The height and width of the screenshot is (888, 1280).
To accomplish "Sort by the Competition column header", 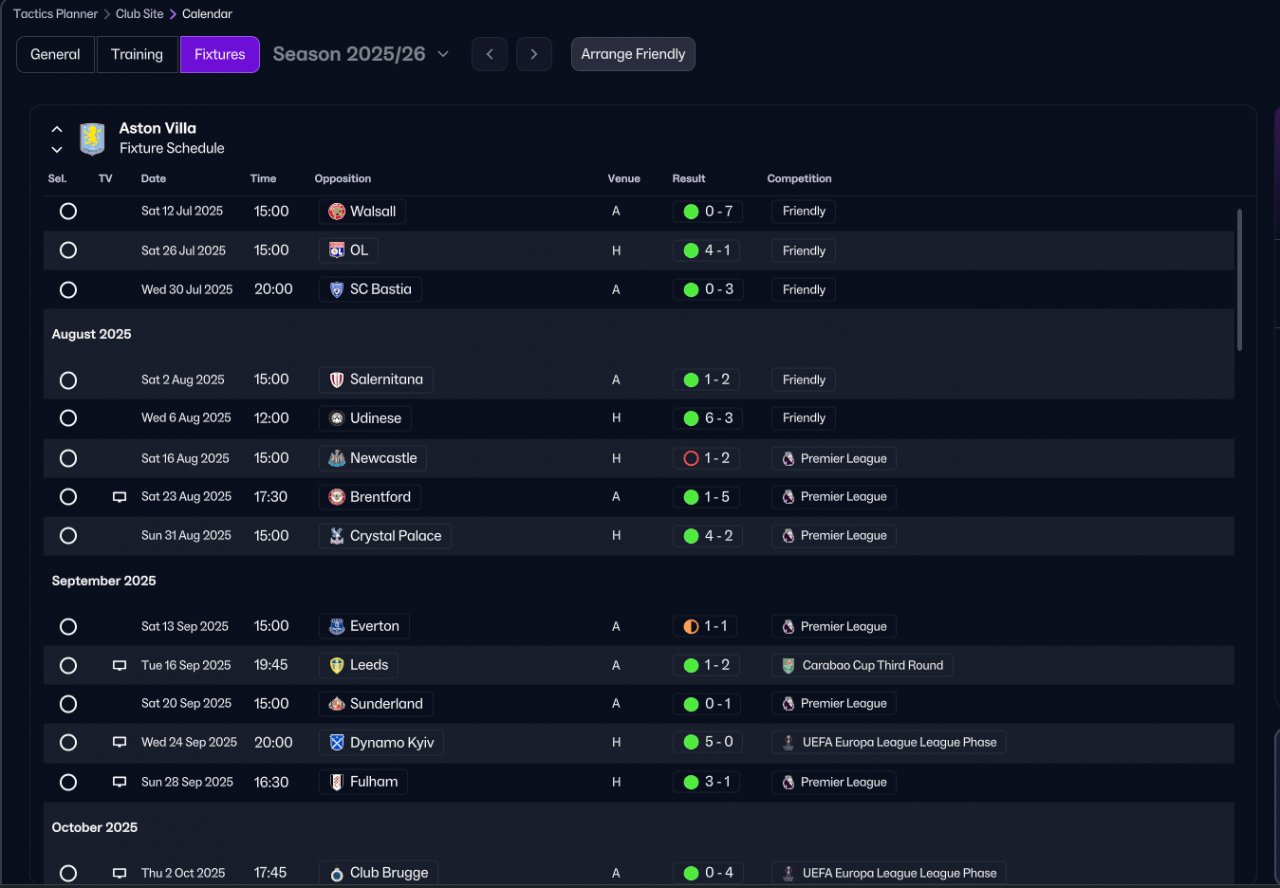I will pos(799,179).
